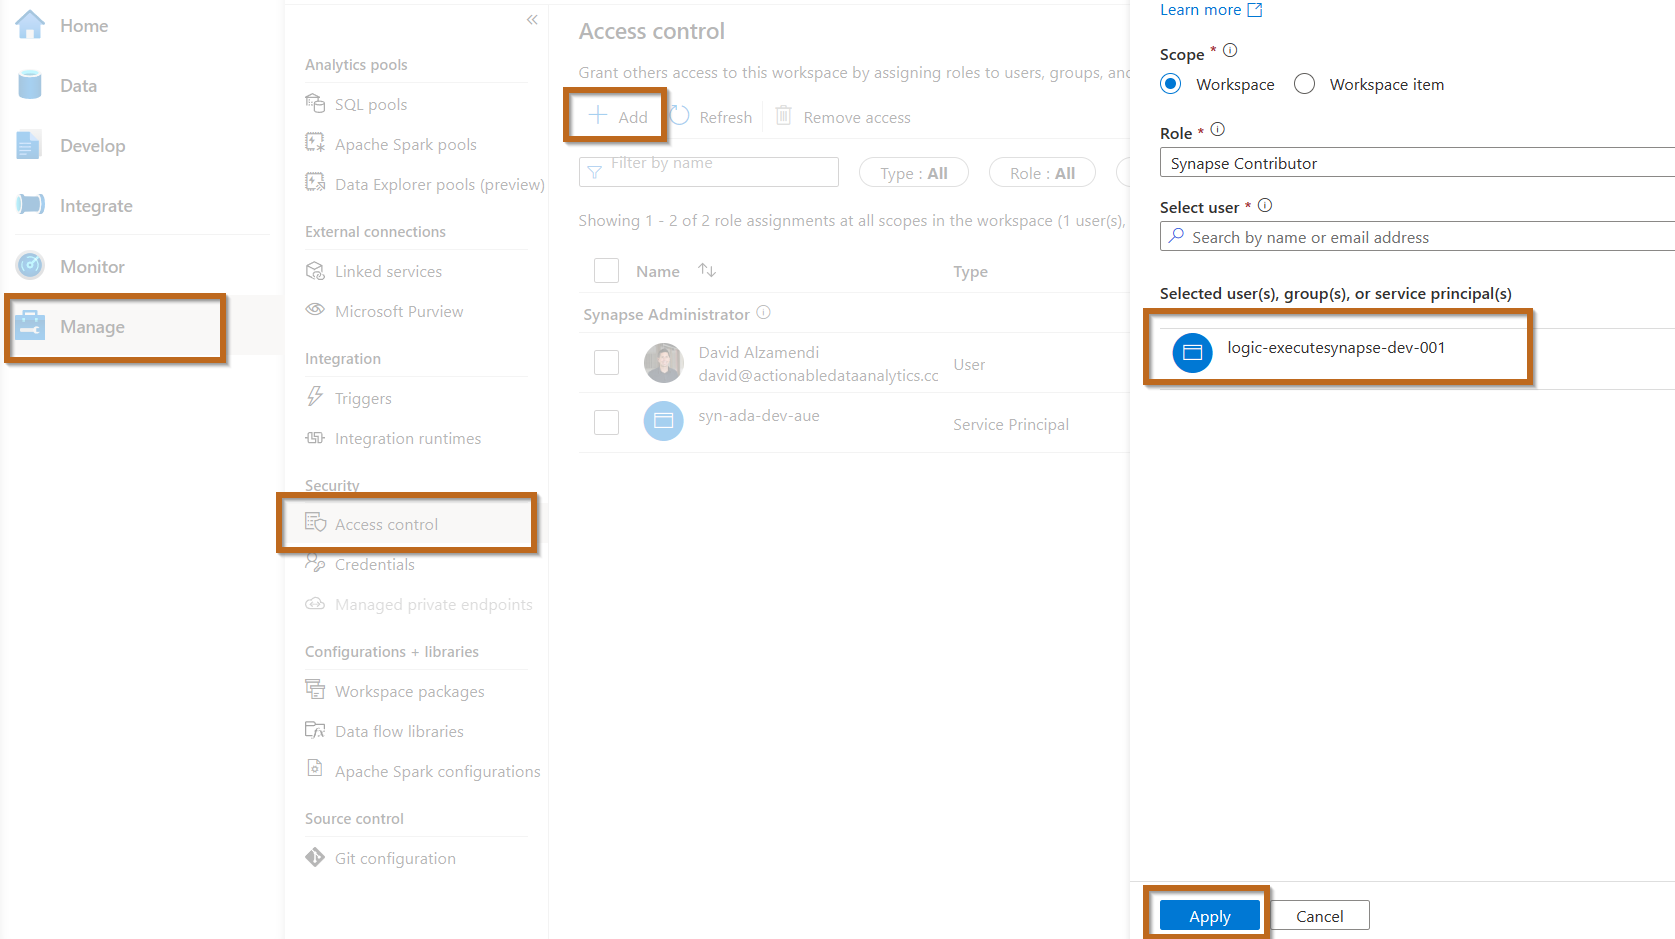Open the Role : All filter

tap(1043, 173)
